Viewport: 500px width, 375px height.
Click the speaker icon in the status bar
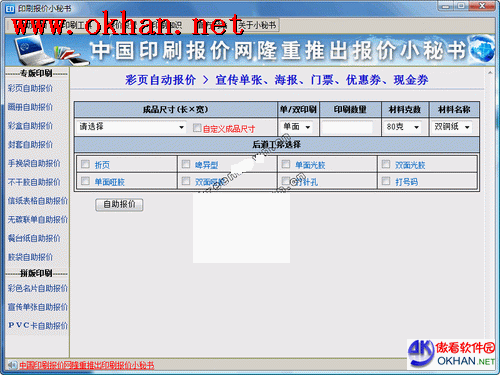[x=12, y=365]
